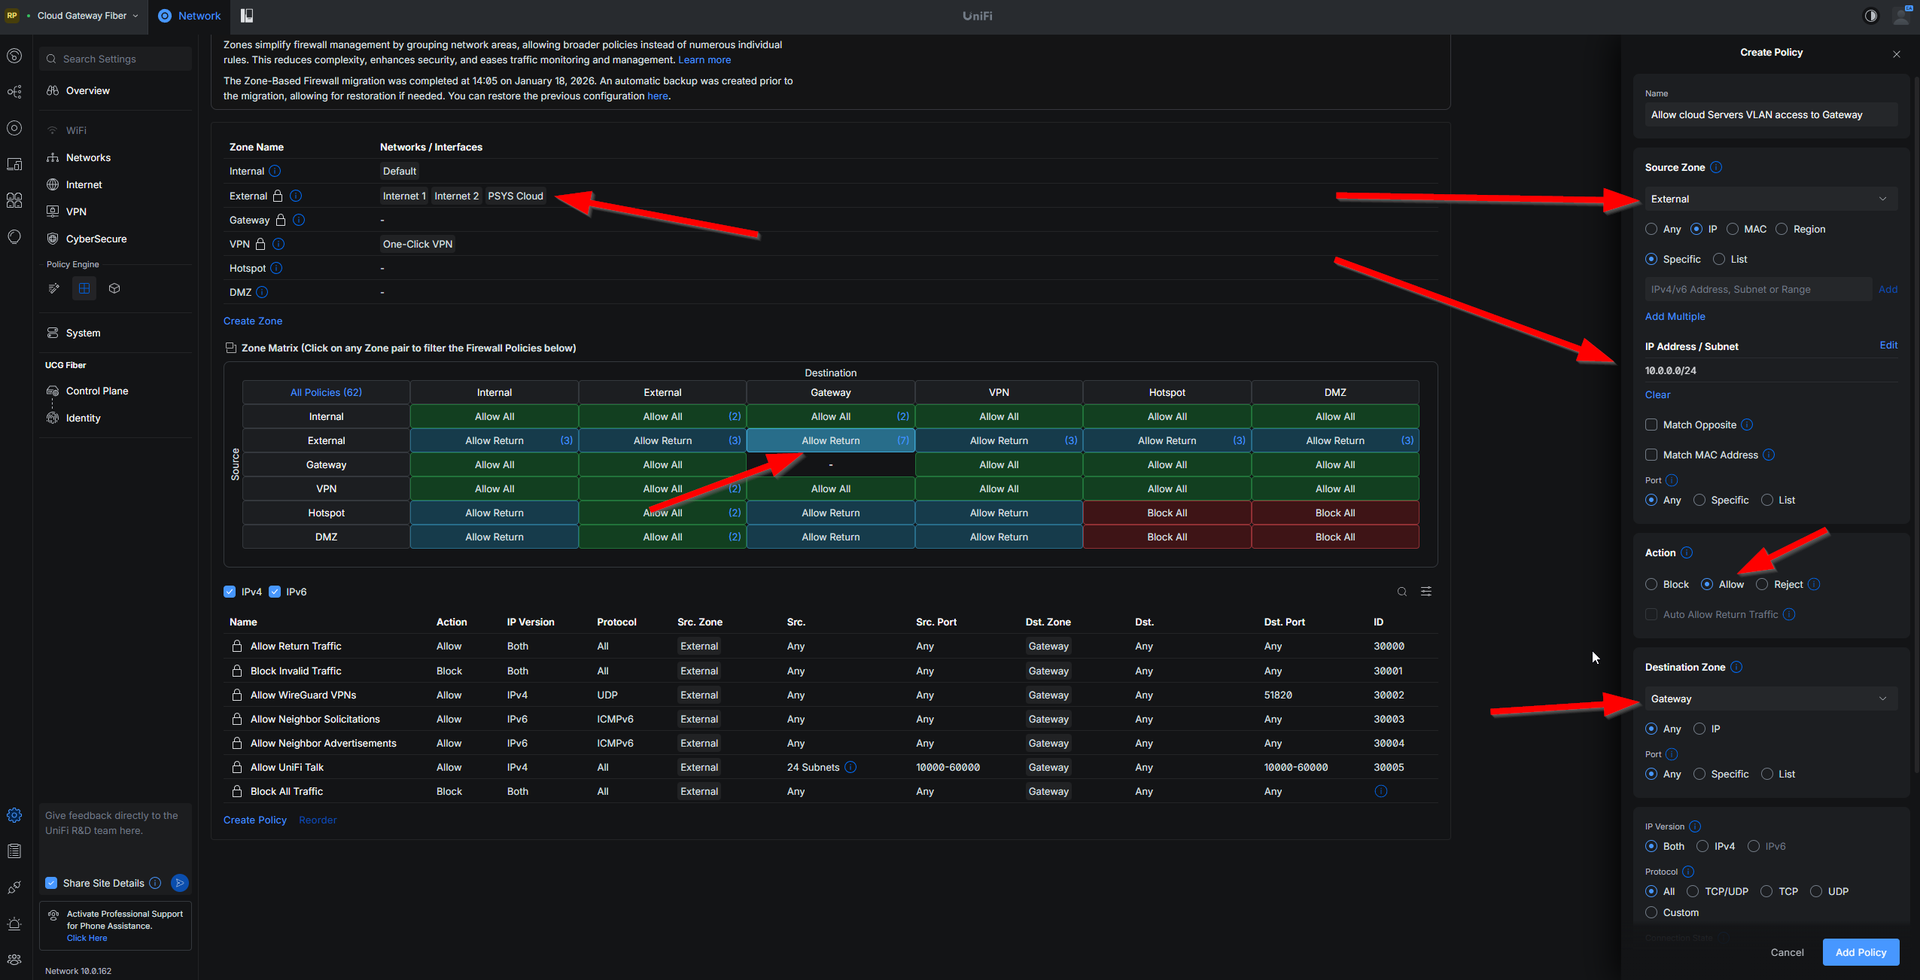The image size is (1920, 980).
Task: Open the Destination Zone dropdown
Action: coord(1769,699)
